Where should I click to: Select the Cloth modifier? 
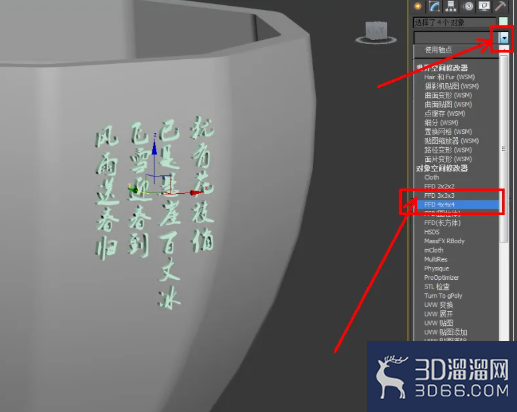point(432,177)
